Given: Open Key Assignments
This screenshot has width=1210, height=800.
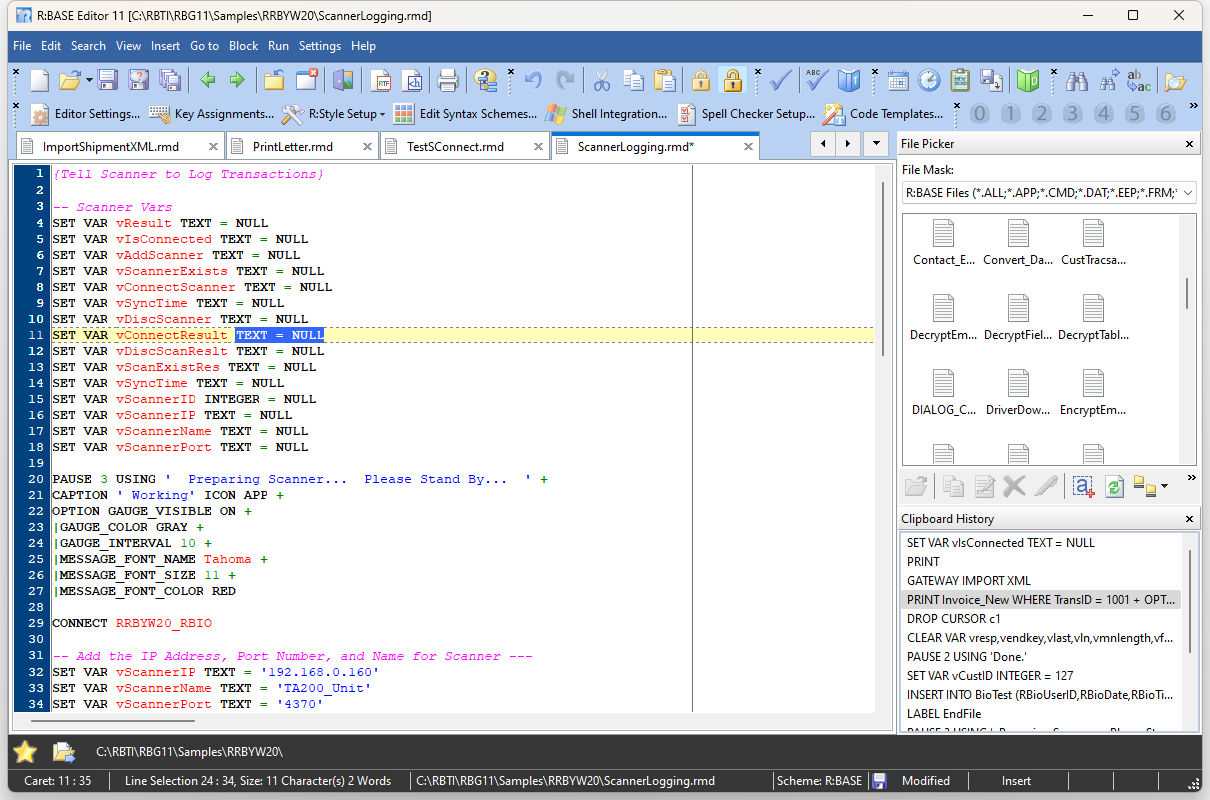Looking at the screenshot, I should (211, 114).
